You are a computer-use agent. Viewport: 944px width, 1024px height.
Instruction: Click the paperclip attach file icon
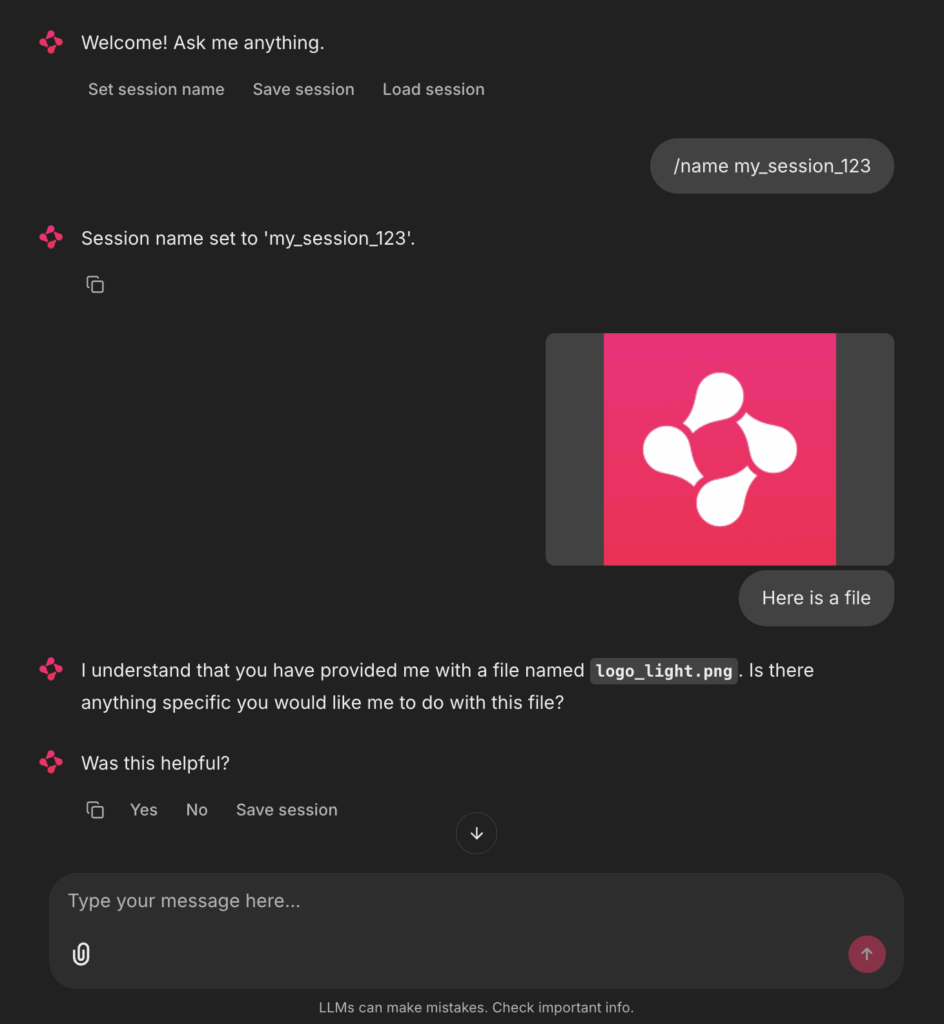pos(81,954)
